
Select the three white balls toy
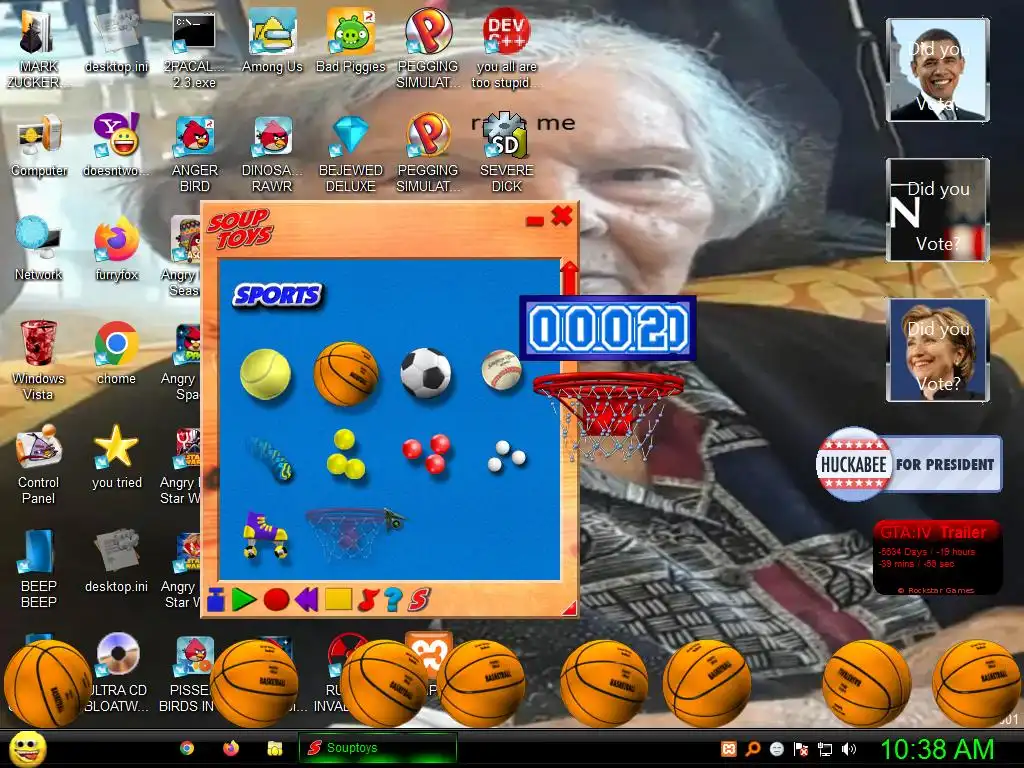[x=507, y=456]
